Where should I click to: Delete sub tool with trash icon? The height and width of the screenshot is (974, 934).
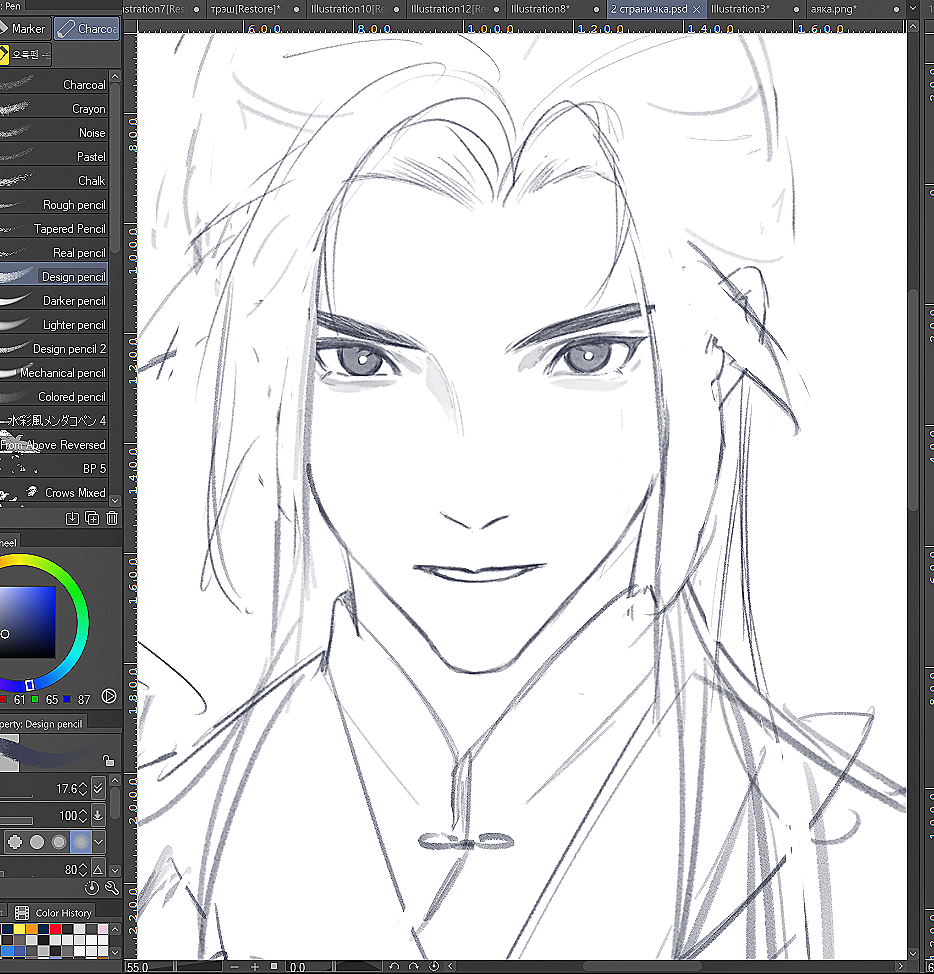(x=111, y=518)
